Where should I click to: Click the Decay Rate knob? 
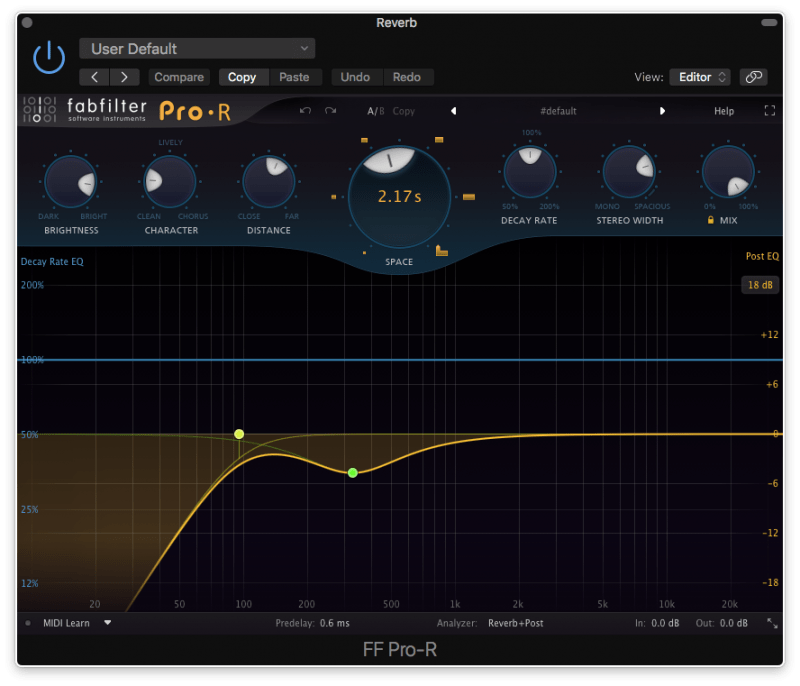point(530,172)
